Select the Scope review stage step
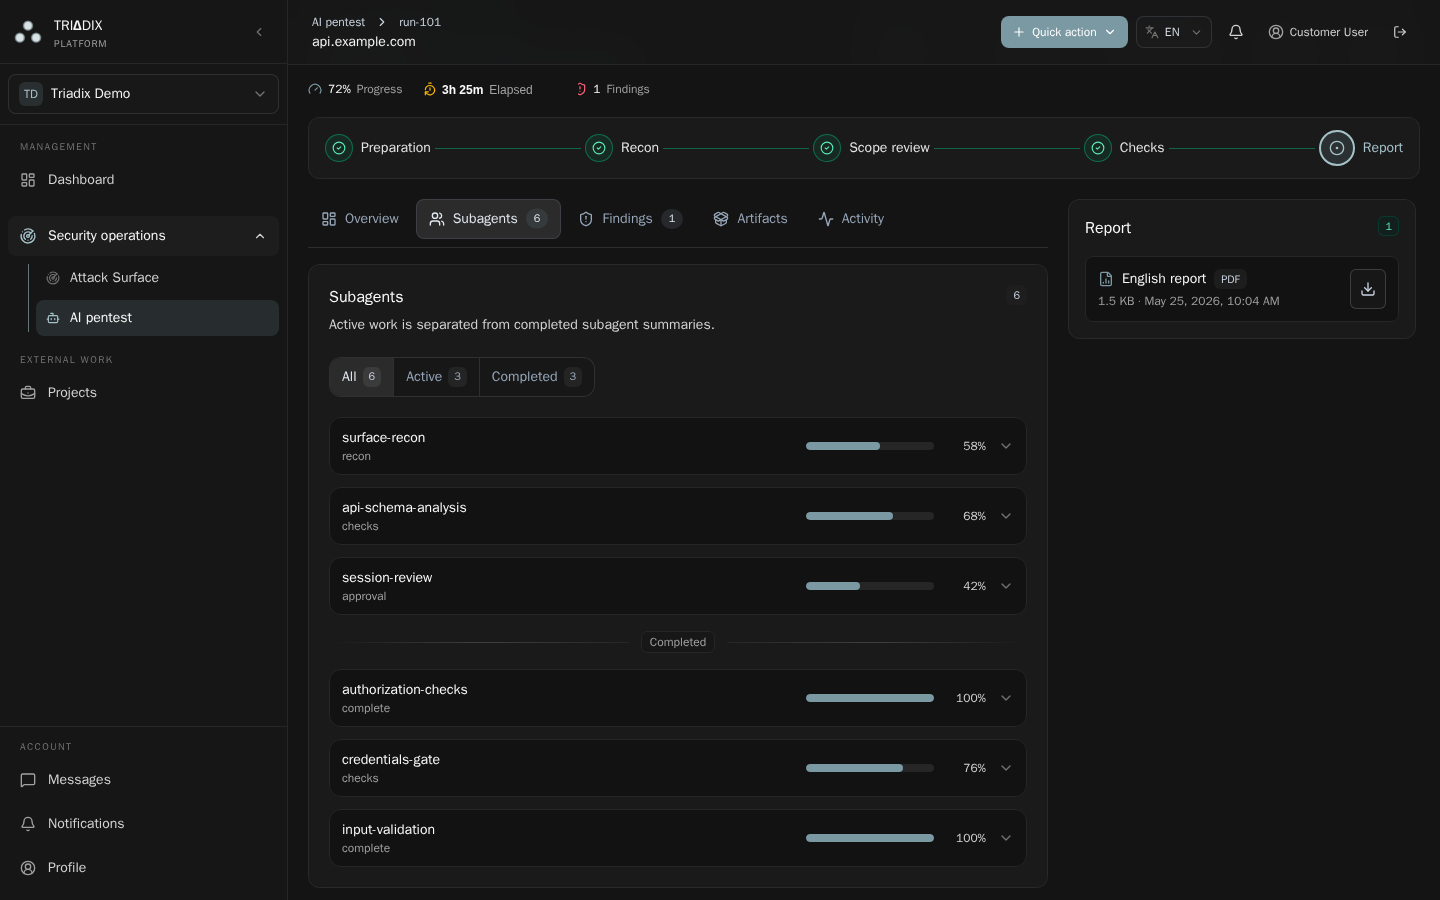This screenshot has height=900, width=1440. (x=871, y=148)
